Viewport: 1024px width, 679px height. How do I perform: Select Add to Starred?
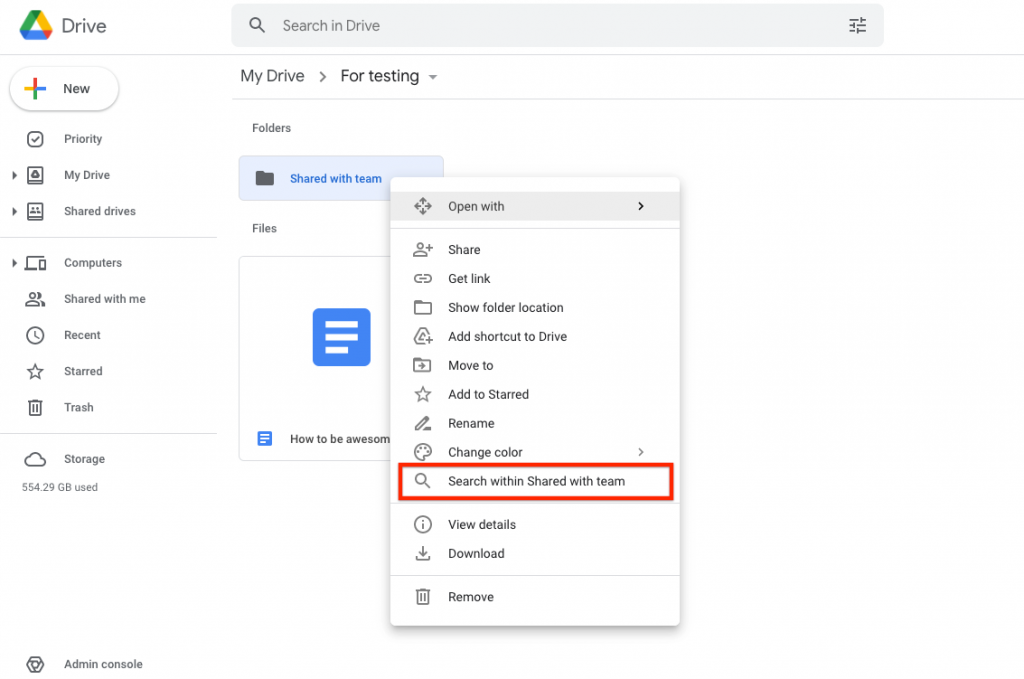(535, 394)
